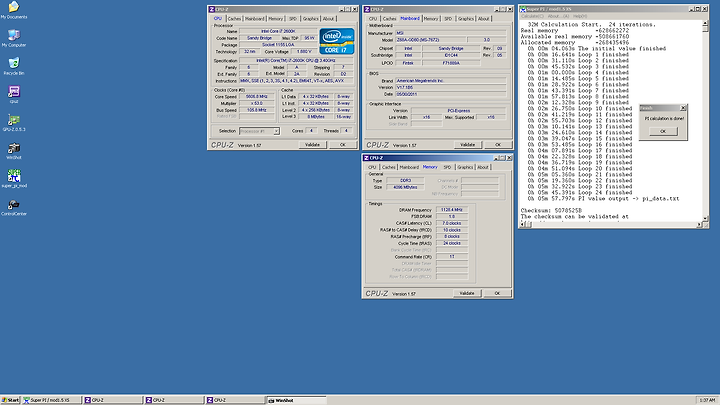Open the Calculate menu in Super PI

531,16
